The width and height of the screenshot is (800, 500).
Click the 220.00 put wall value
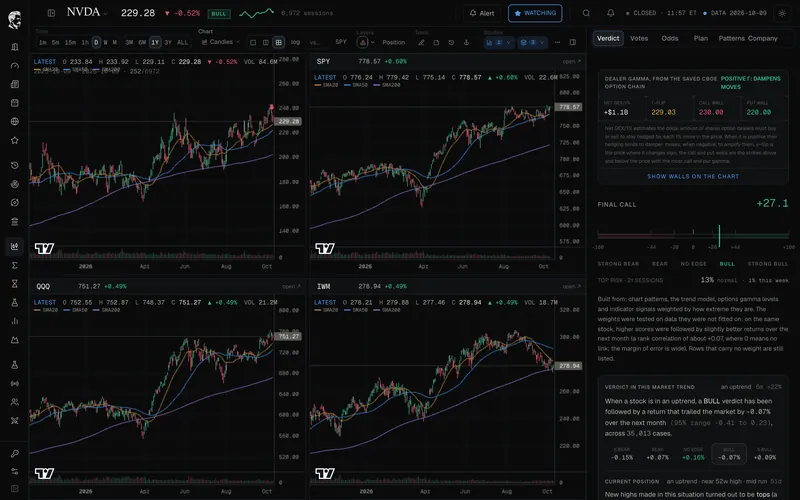[x=759, y=112]
